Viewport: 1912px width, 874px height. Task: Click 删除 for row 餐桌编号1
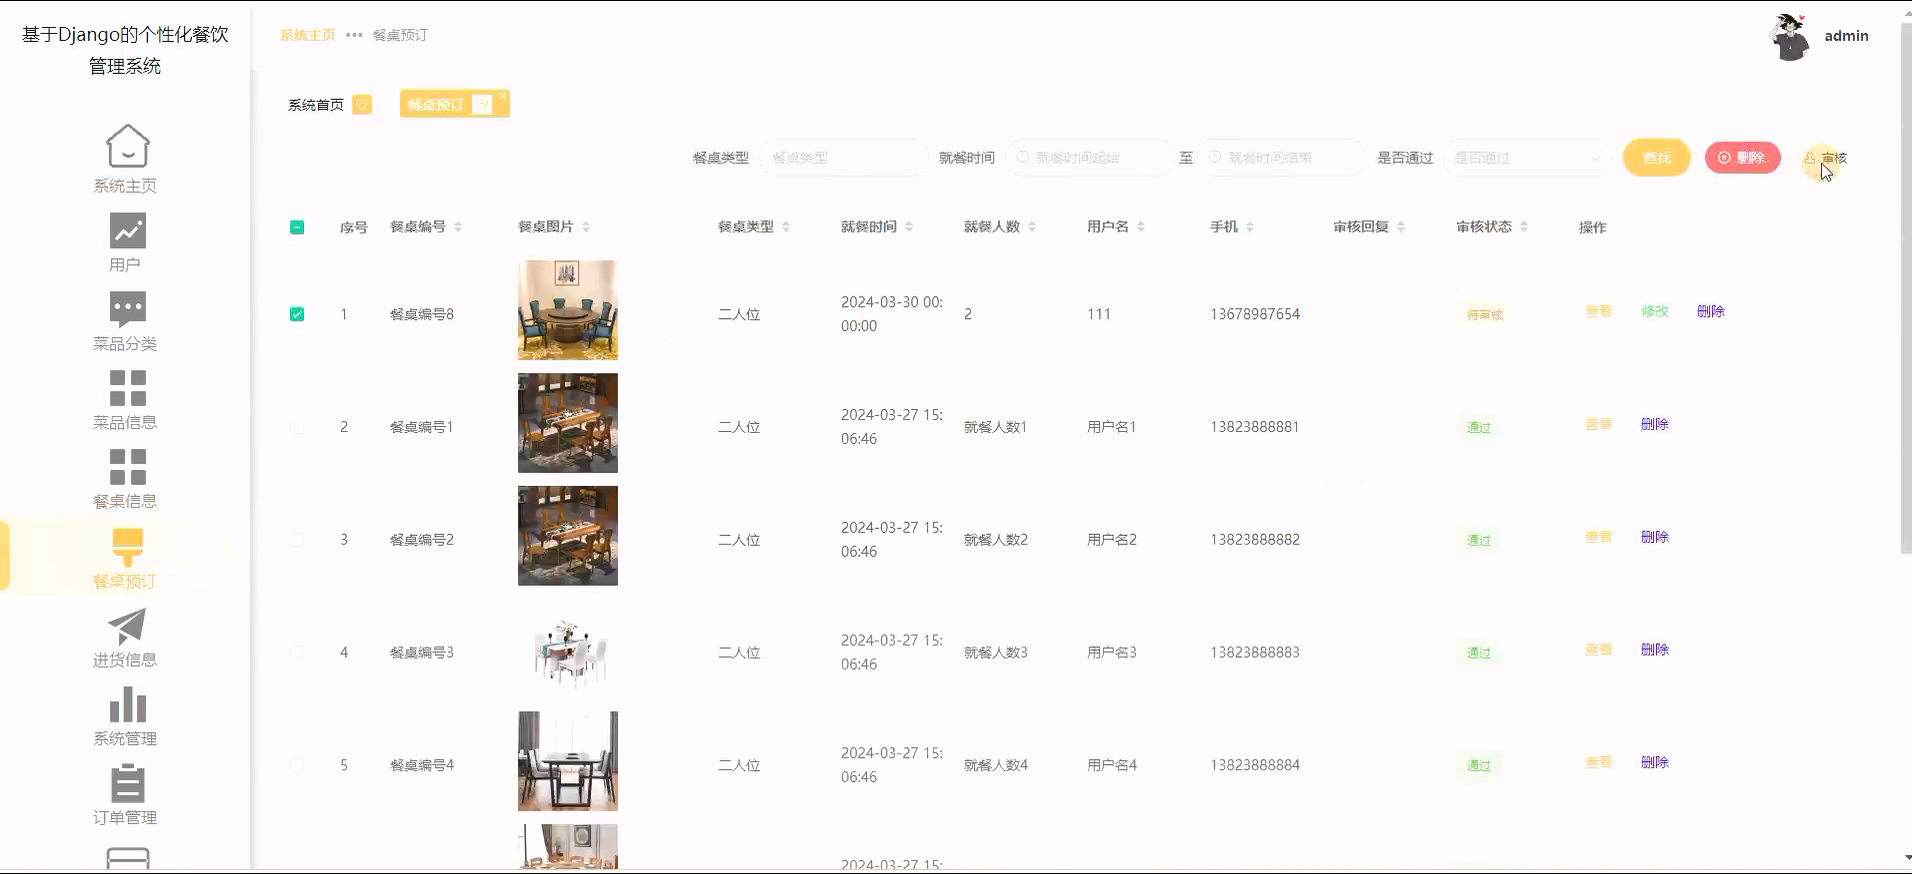[1655, 424]
